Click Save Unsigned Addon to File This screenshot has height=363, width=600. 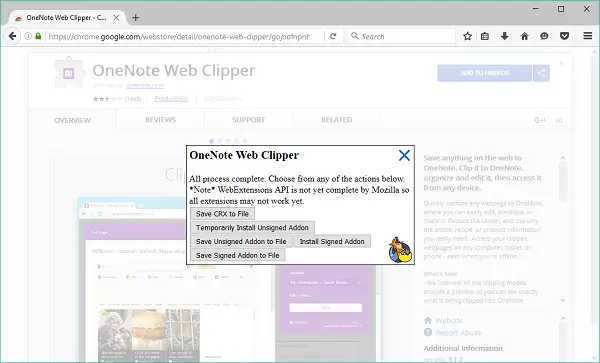pyautogui.click(x=241, y=241)
